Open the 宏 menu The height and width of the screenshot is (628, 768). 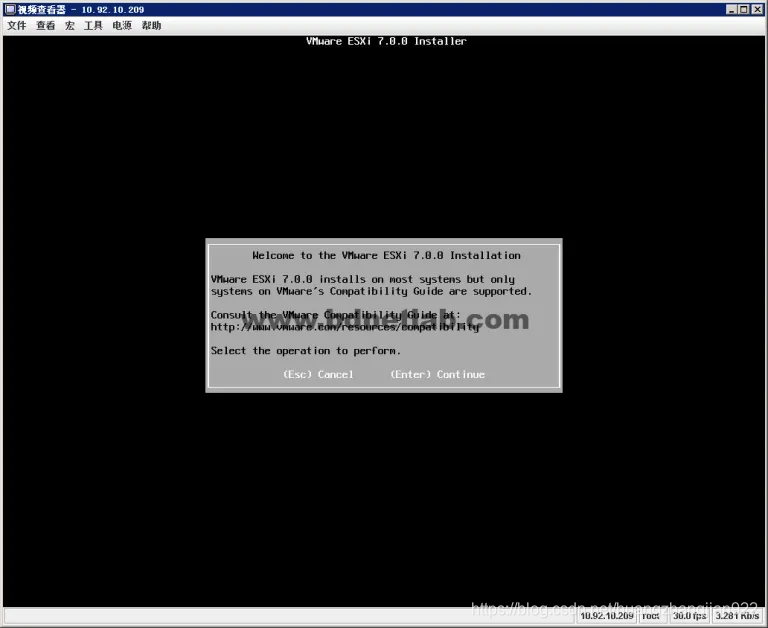tap(70, 25)
